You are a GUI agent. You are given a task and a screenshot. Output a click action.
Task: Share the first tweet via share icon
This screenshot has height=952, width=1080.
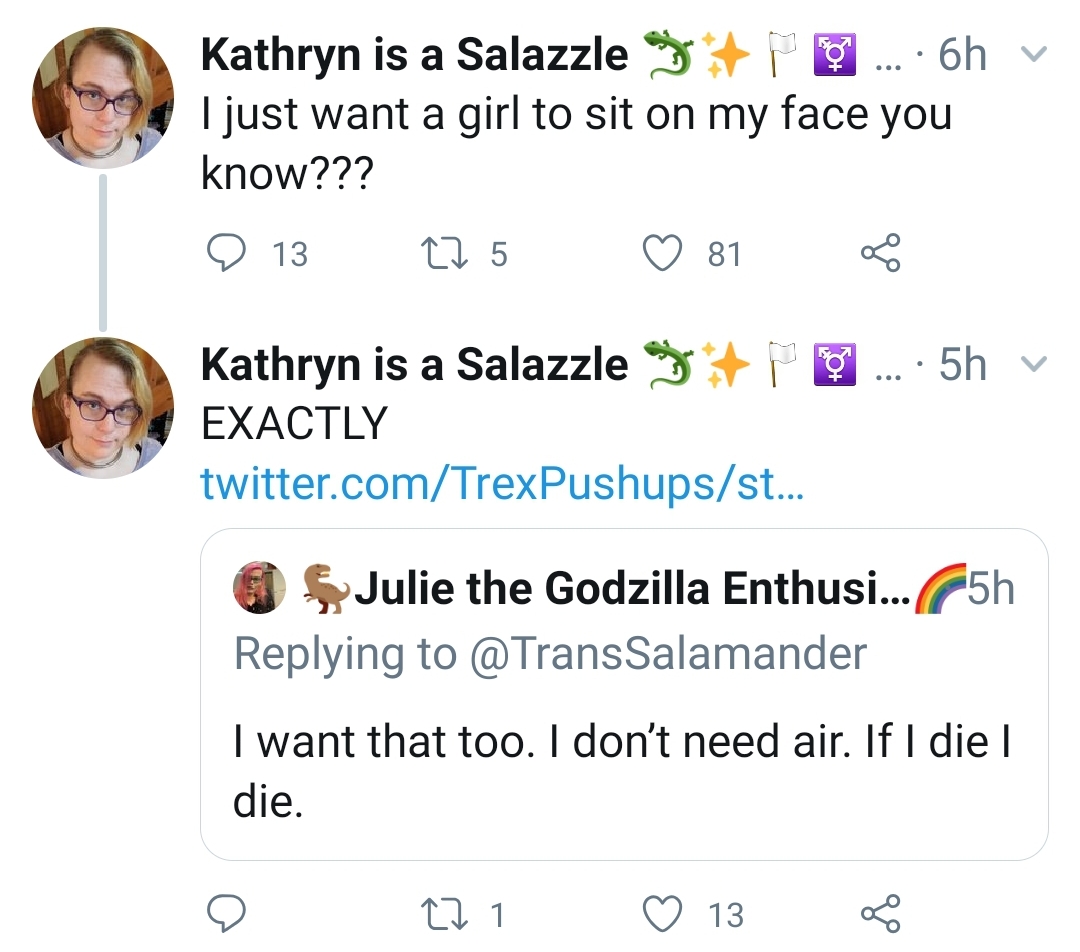880,253
